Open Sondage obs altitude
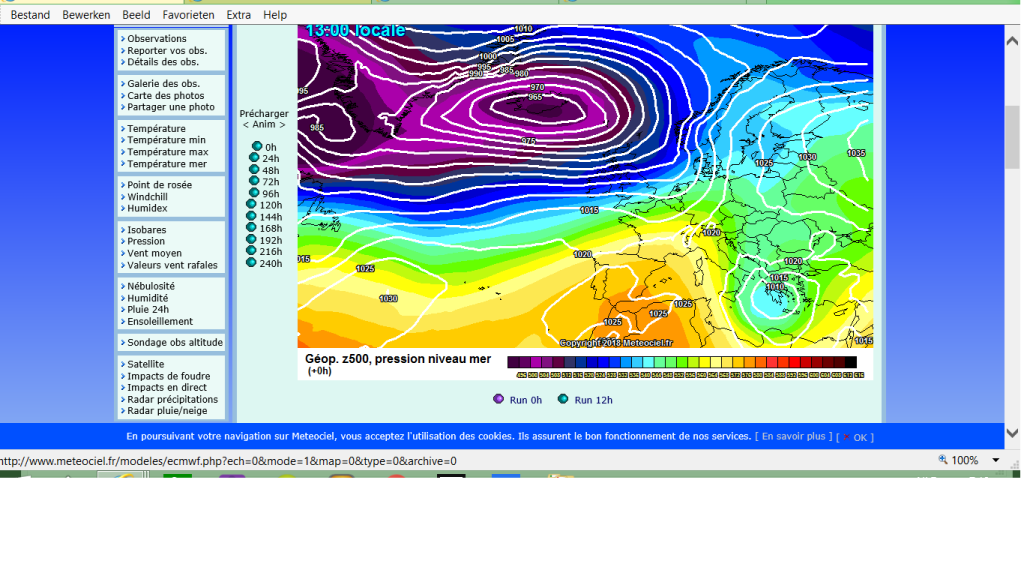This screenshot has height=576, width=1024. 175,342
